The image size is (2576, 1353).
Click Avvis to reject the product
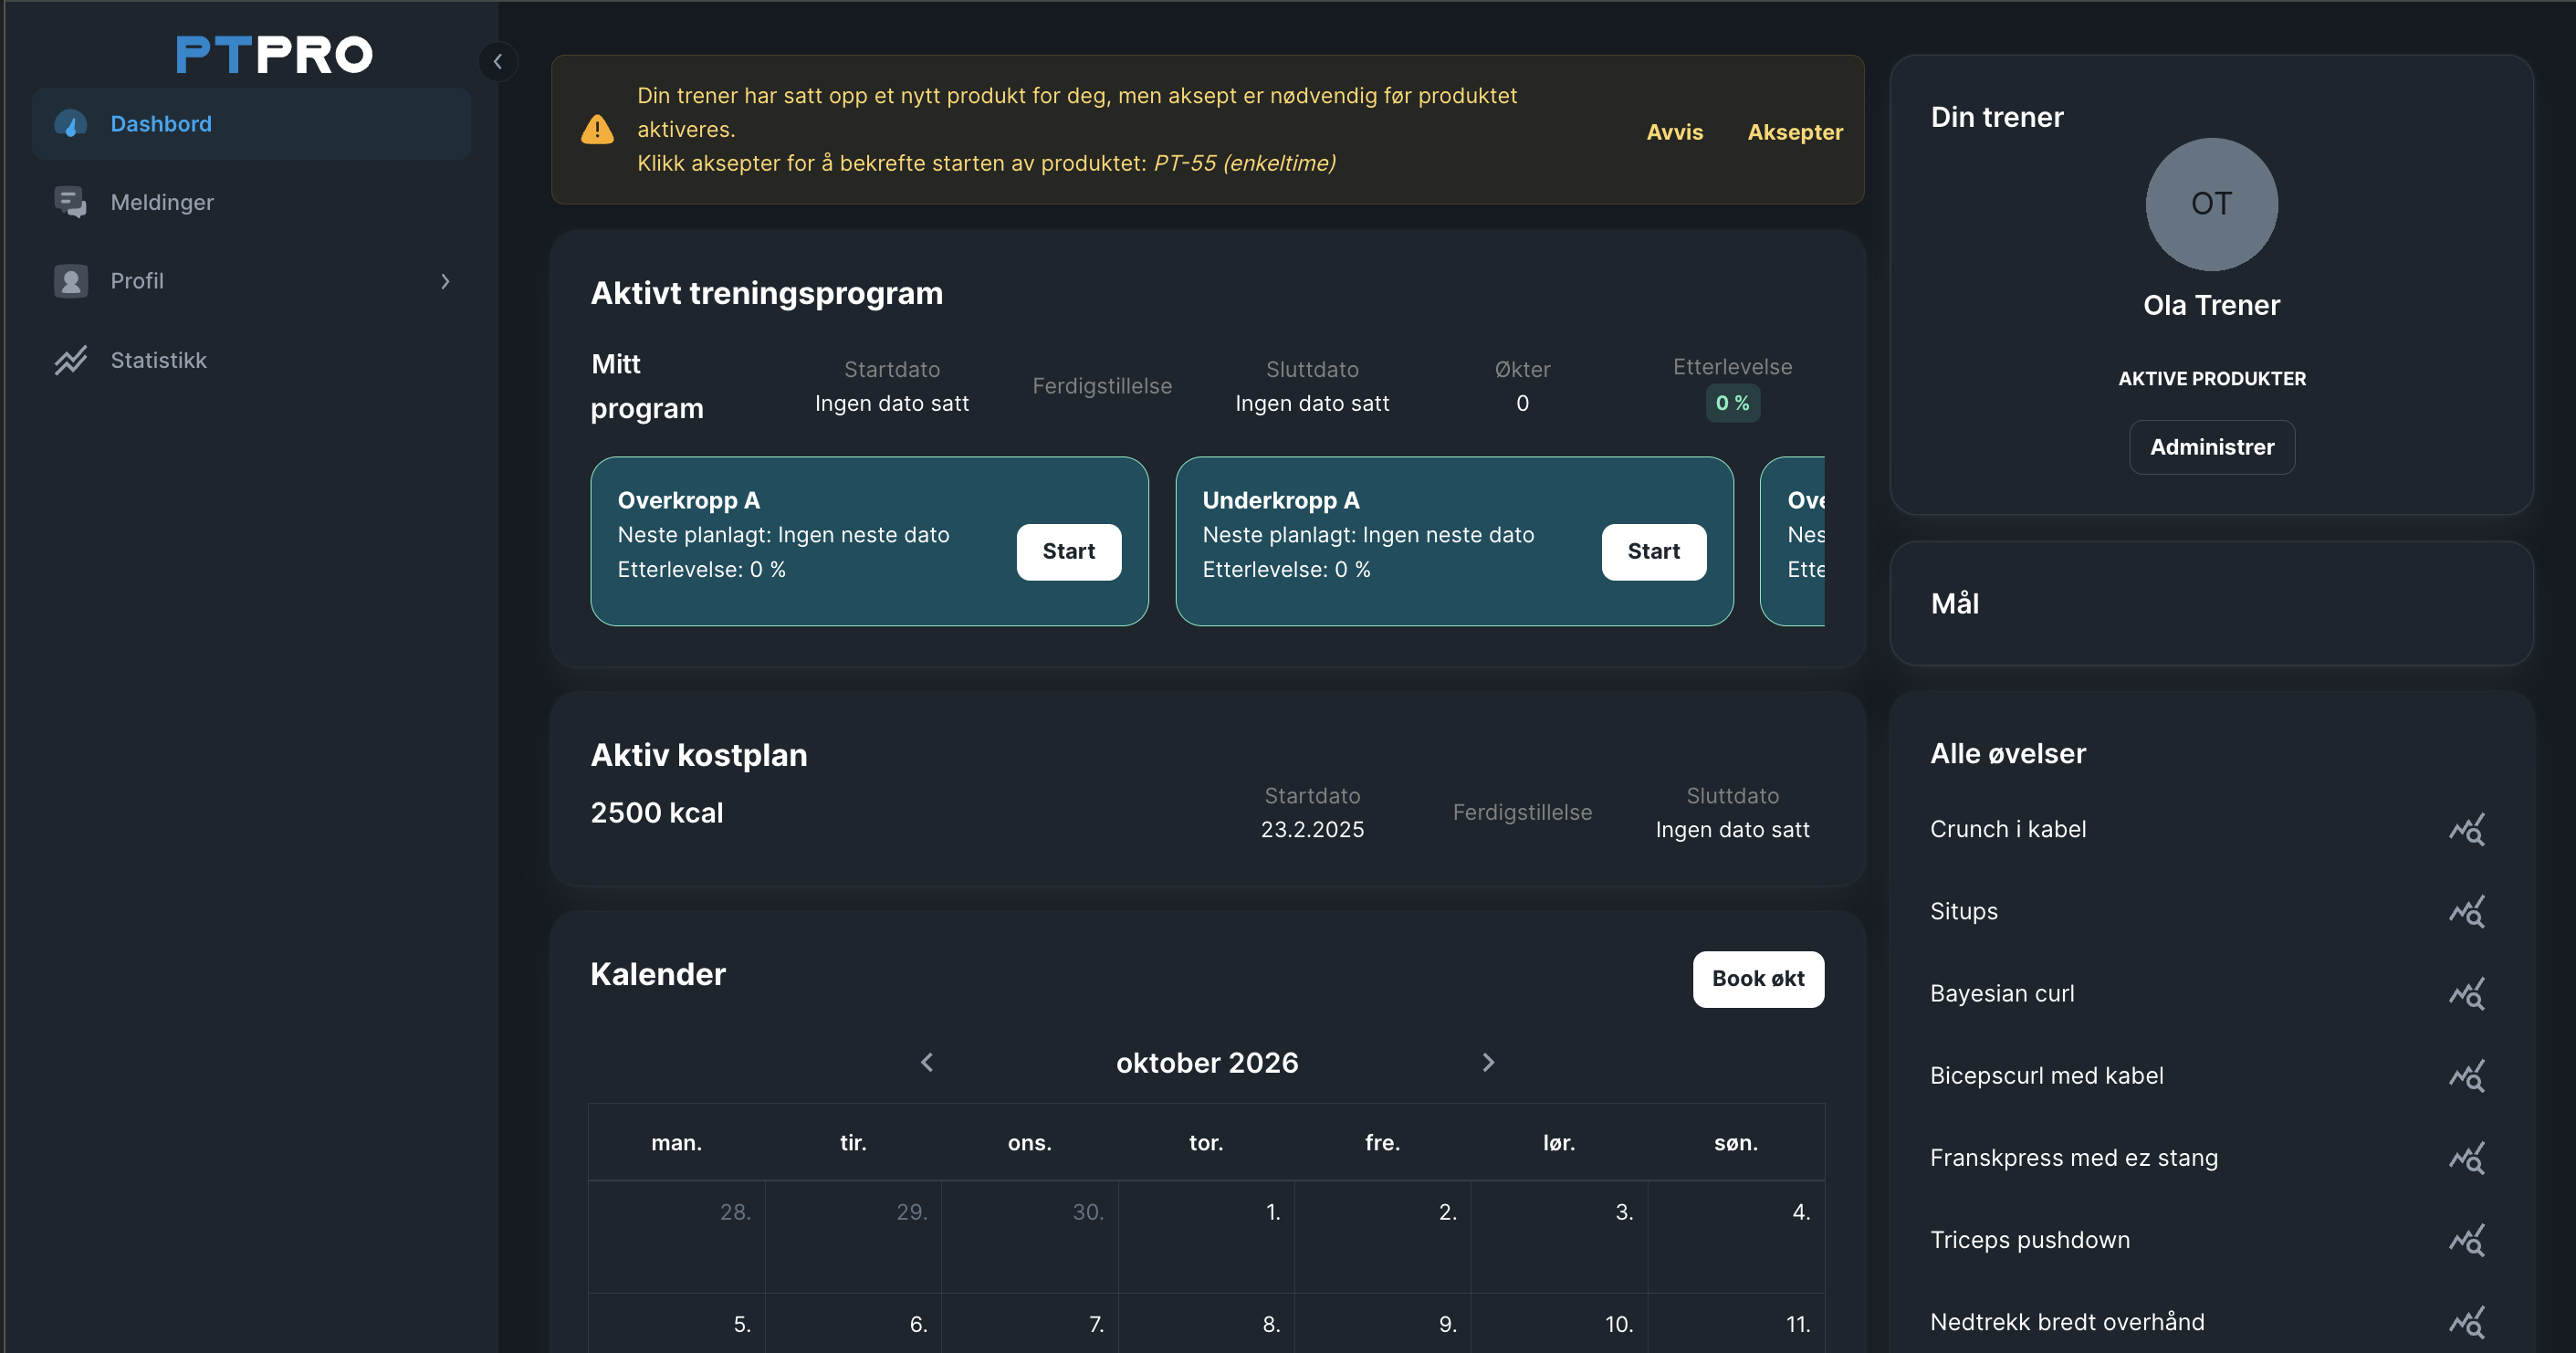pos(1674,132)
